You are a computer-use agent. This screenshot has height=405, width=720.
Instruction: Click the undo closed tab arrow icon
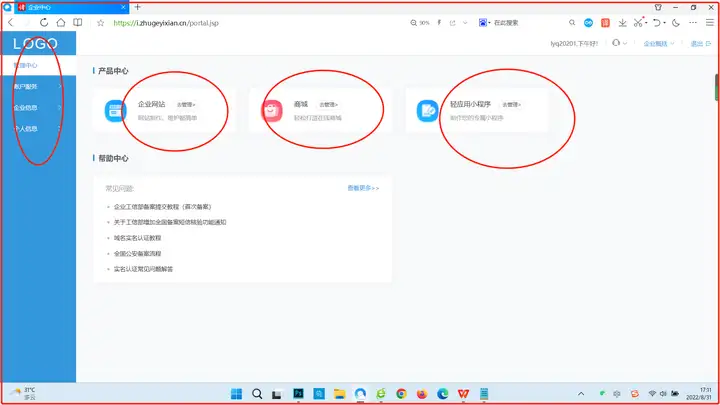657,22
